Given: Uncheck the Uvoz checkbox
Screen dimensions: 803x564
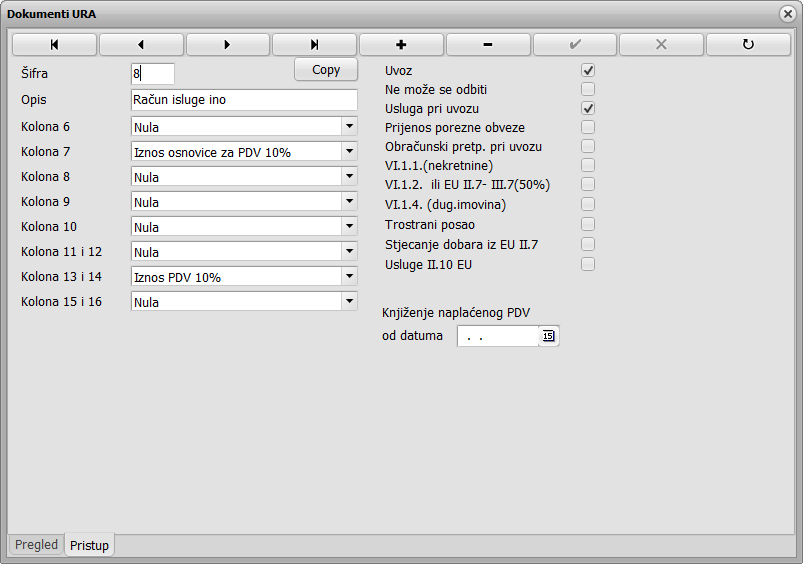Looking at the screenshot, I should tap(588, 71).
